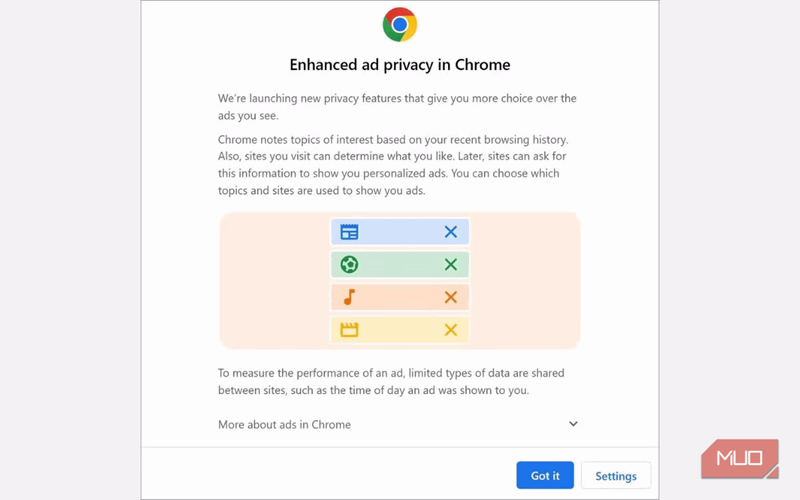Click the blue web page topic icon
800x500 pixels.
click(349, 232)
